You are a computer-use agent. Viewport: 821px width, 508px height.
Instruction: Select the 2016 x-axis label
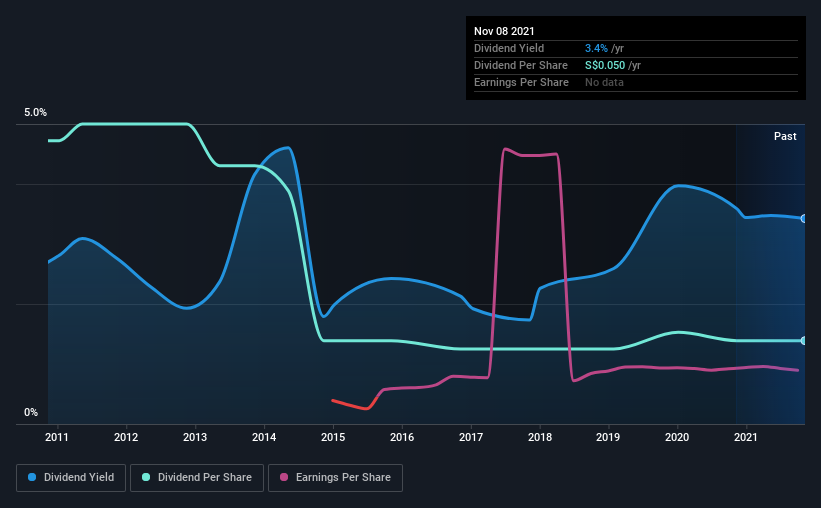point(402,437)
